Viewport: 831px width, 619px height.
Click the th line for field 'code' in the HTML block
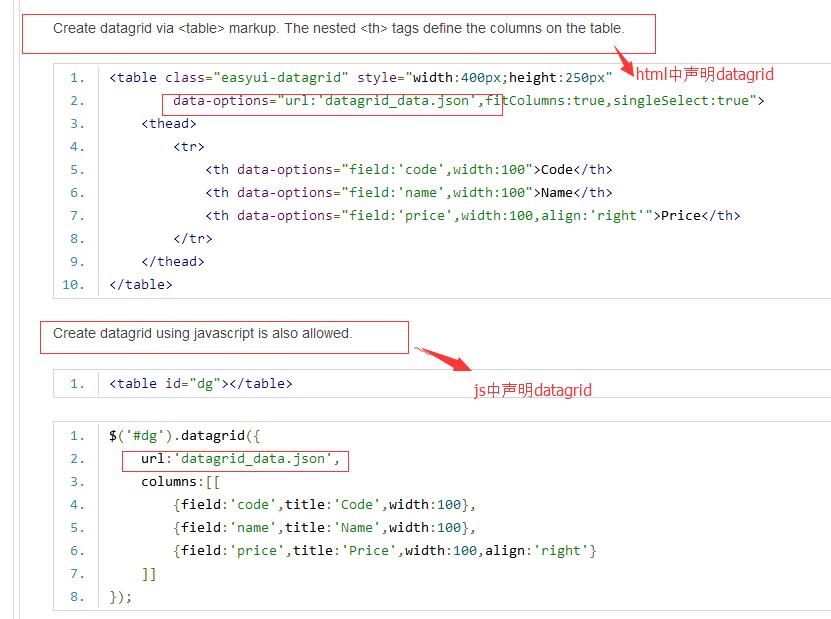tap(409, 170)
